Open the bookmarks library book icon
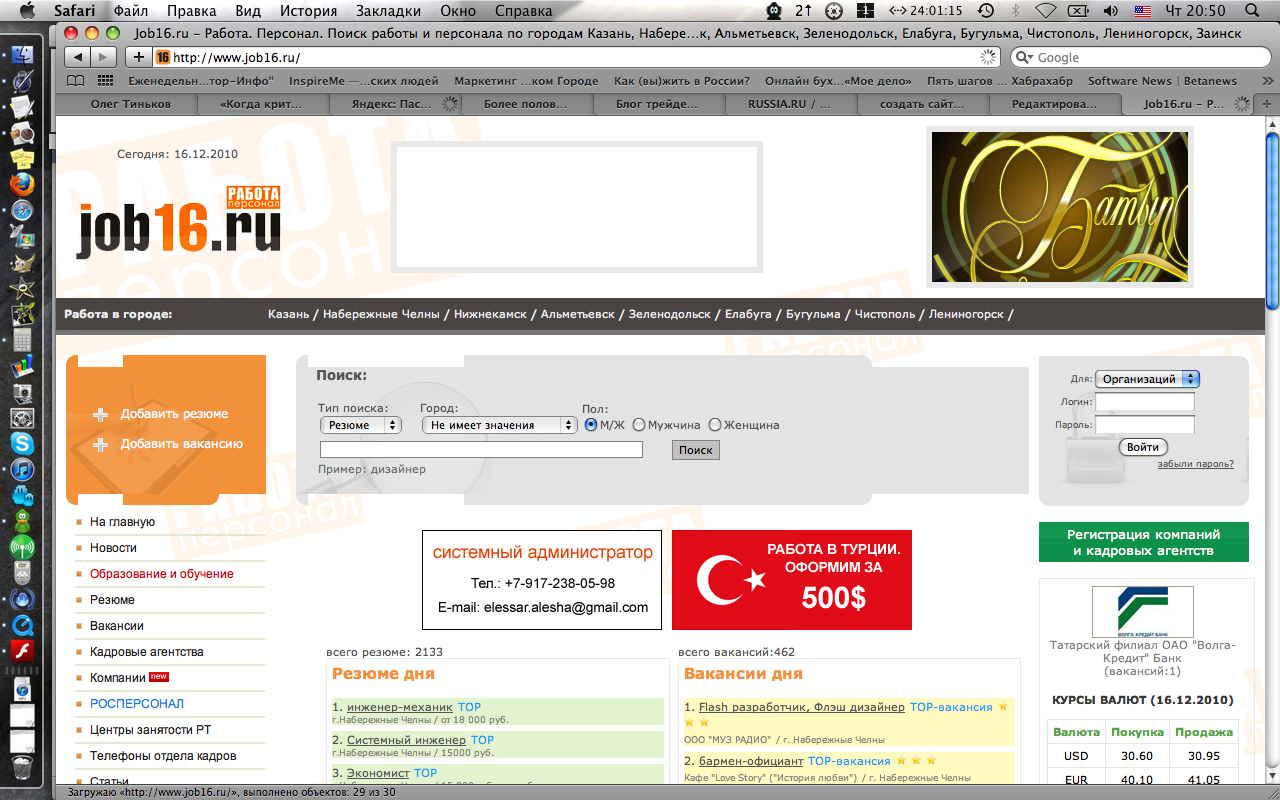 coord(75,81)
